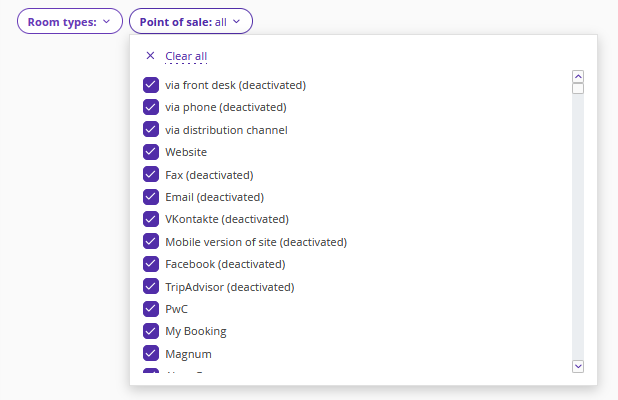Uncheck Fax (deactivated) option
Image resolution: width=618 pixels, height=400 pixels.
point(151,175)
